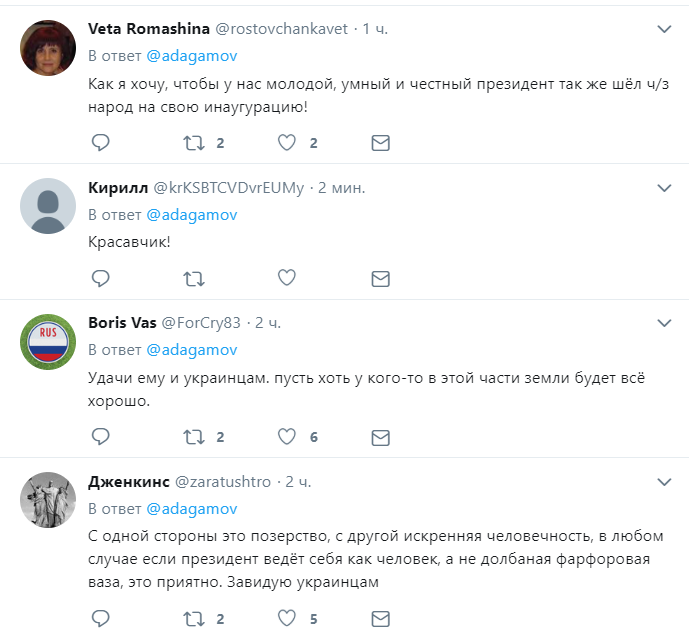
Task: Open more options chevron on Veta Romashina's tweet
Action: (x=664, y=29)
